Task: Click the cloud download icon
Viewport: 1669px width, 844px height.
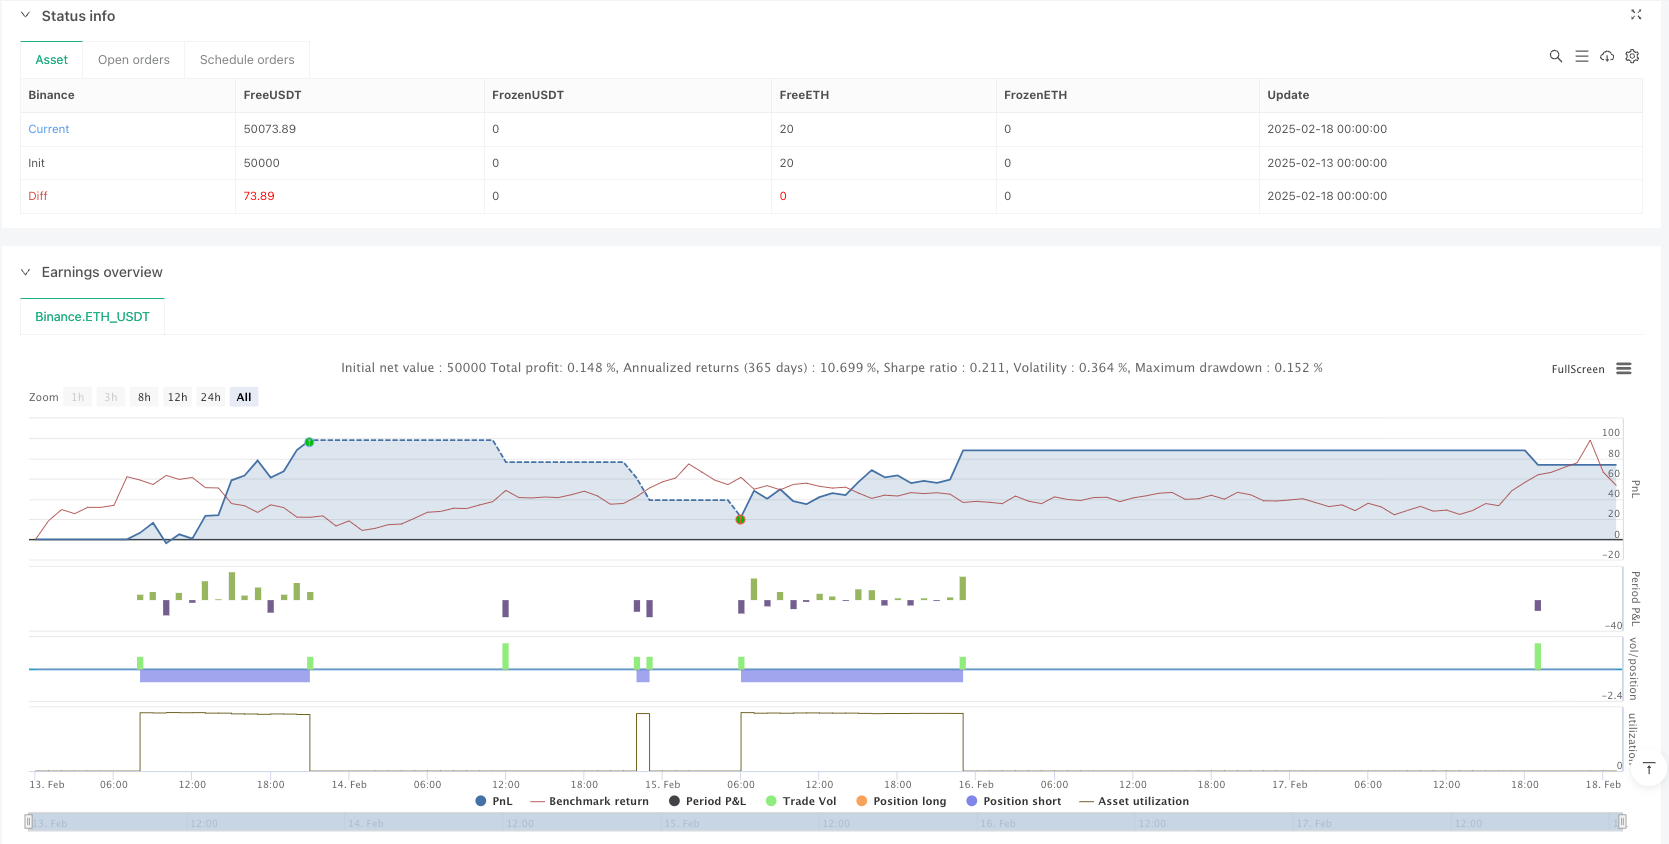Action: (x=1606, y=57)
